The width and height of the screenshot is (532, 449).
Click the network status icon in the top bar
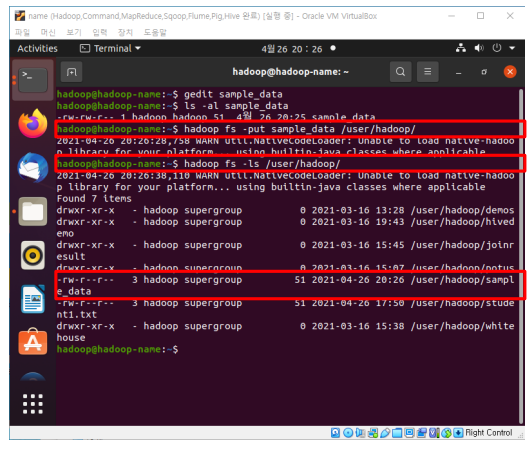pos(460,48)
